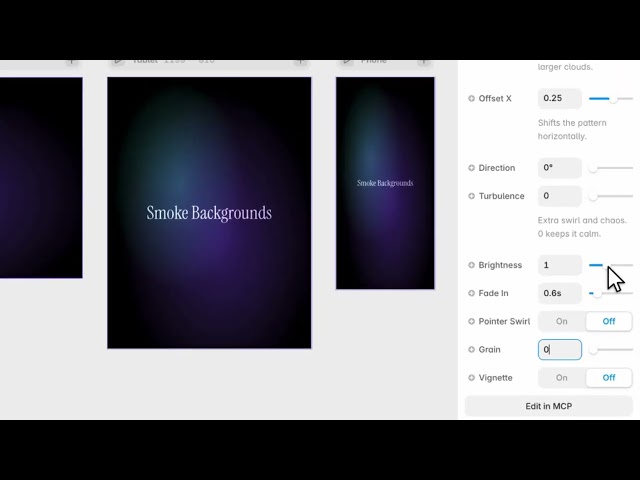Turn Vignette On
Screen dimensions: 640x480
pos(562,378)
